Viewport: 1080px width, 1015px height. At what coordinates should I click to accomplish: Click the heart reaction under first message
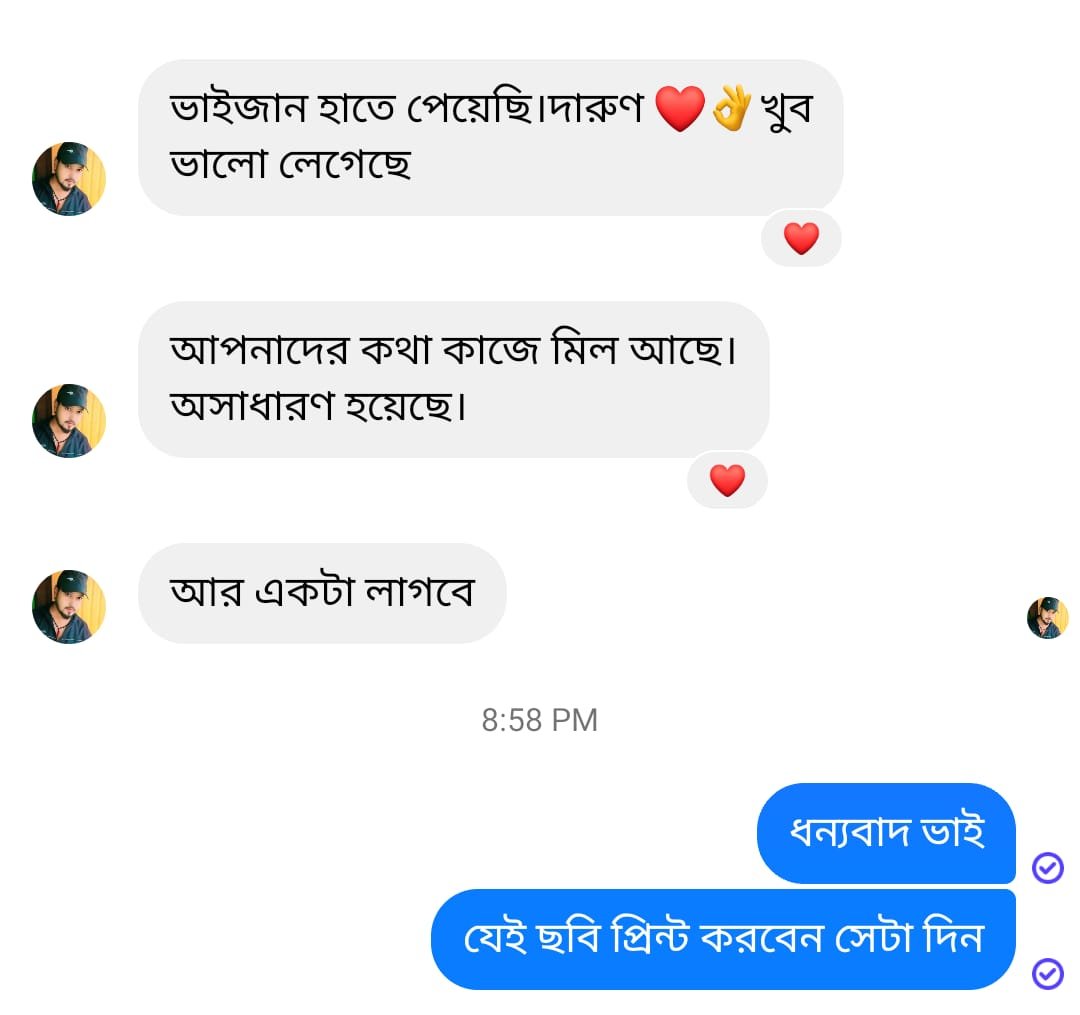[801, 238]
